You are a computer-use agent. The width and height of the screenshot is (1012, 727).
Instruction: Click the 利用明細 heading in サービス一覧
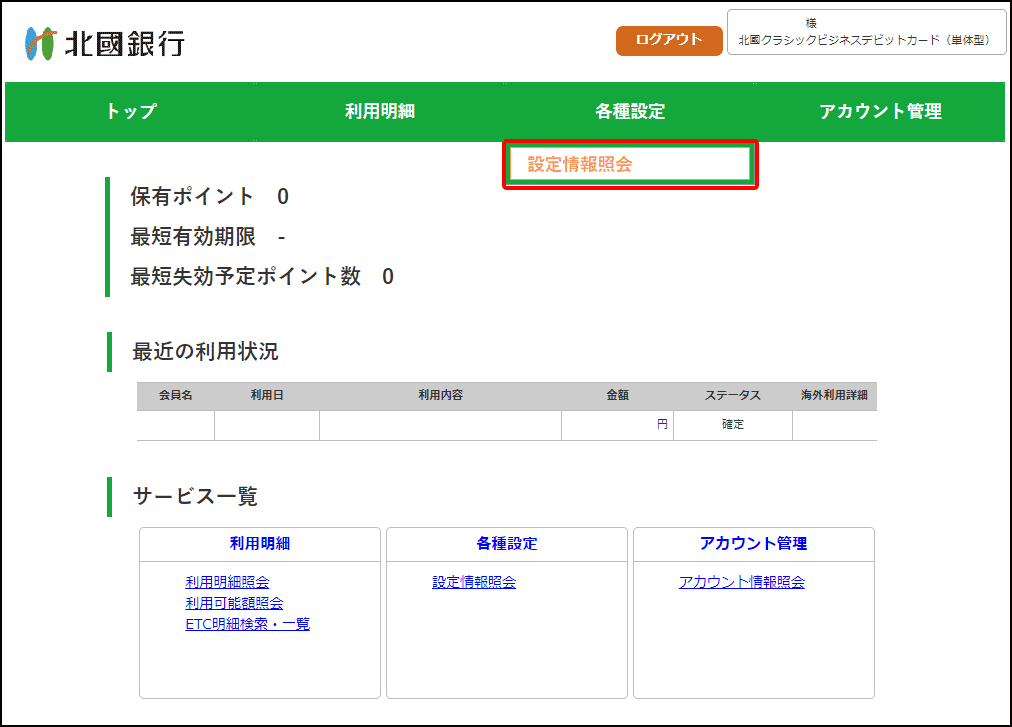coord(260,544)
